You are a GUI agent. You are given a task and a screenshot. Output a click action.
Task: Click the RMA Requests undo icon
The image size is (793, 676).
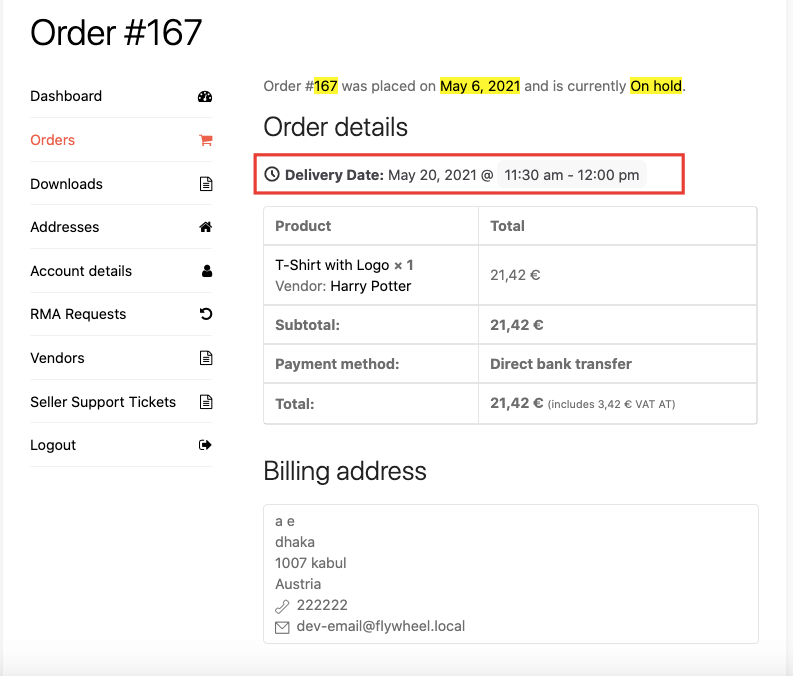pyautogui.click(x=206, y=314)
